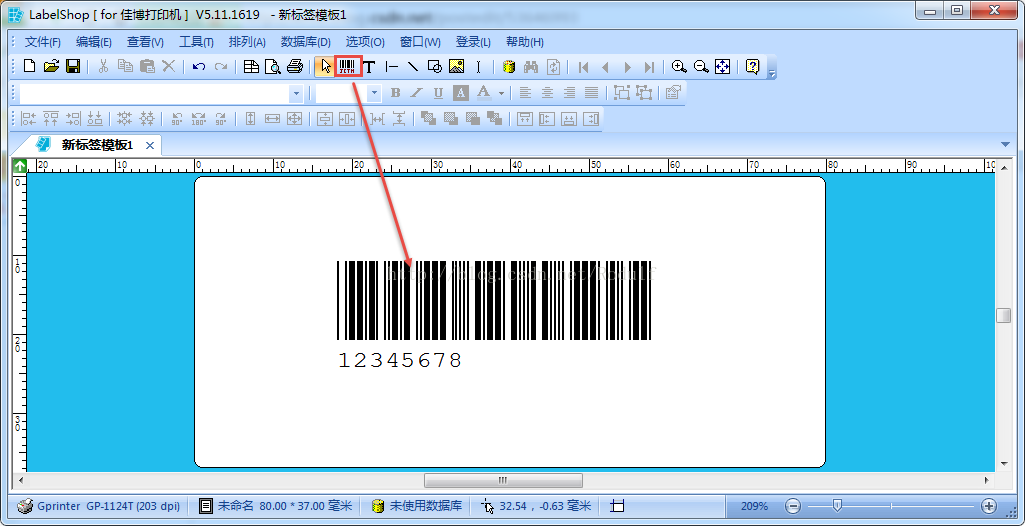Go to the next record
Image resolution: width=1025 pixels, height=526 pixels.
pos(628,67)
